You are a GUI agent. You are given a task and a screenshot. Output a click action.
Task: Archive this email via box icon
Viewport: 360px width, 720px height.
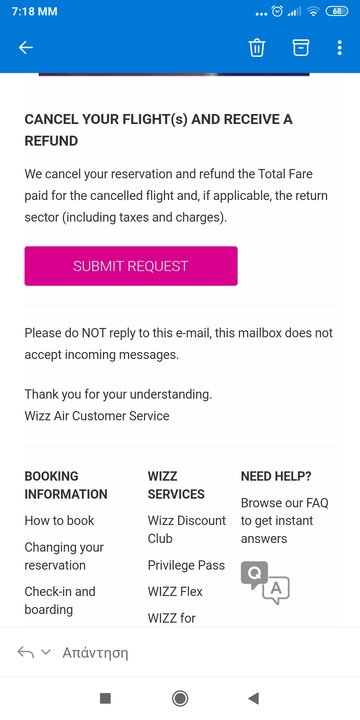coord(301,47)
